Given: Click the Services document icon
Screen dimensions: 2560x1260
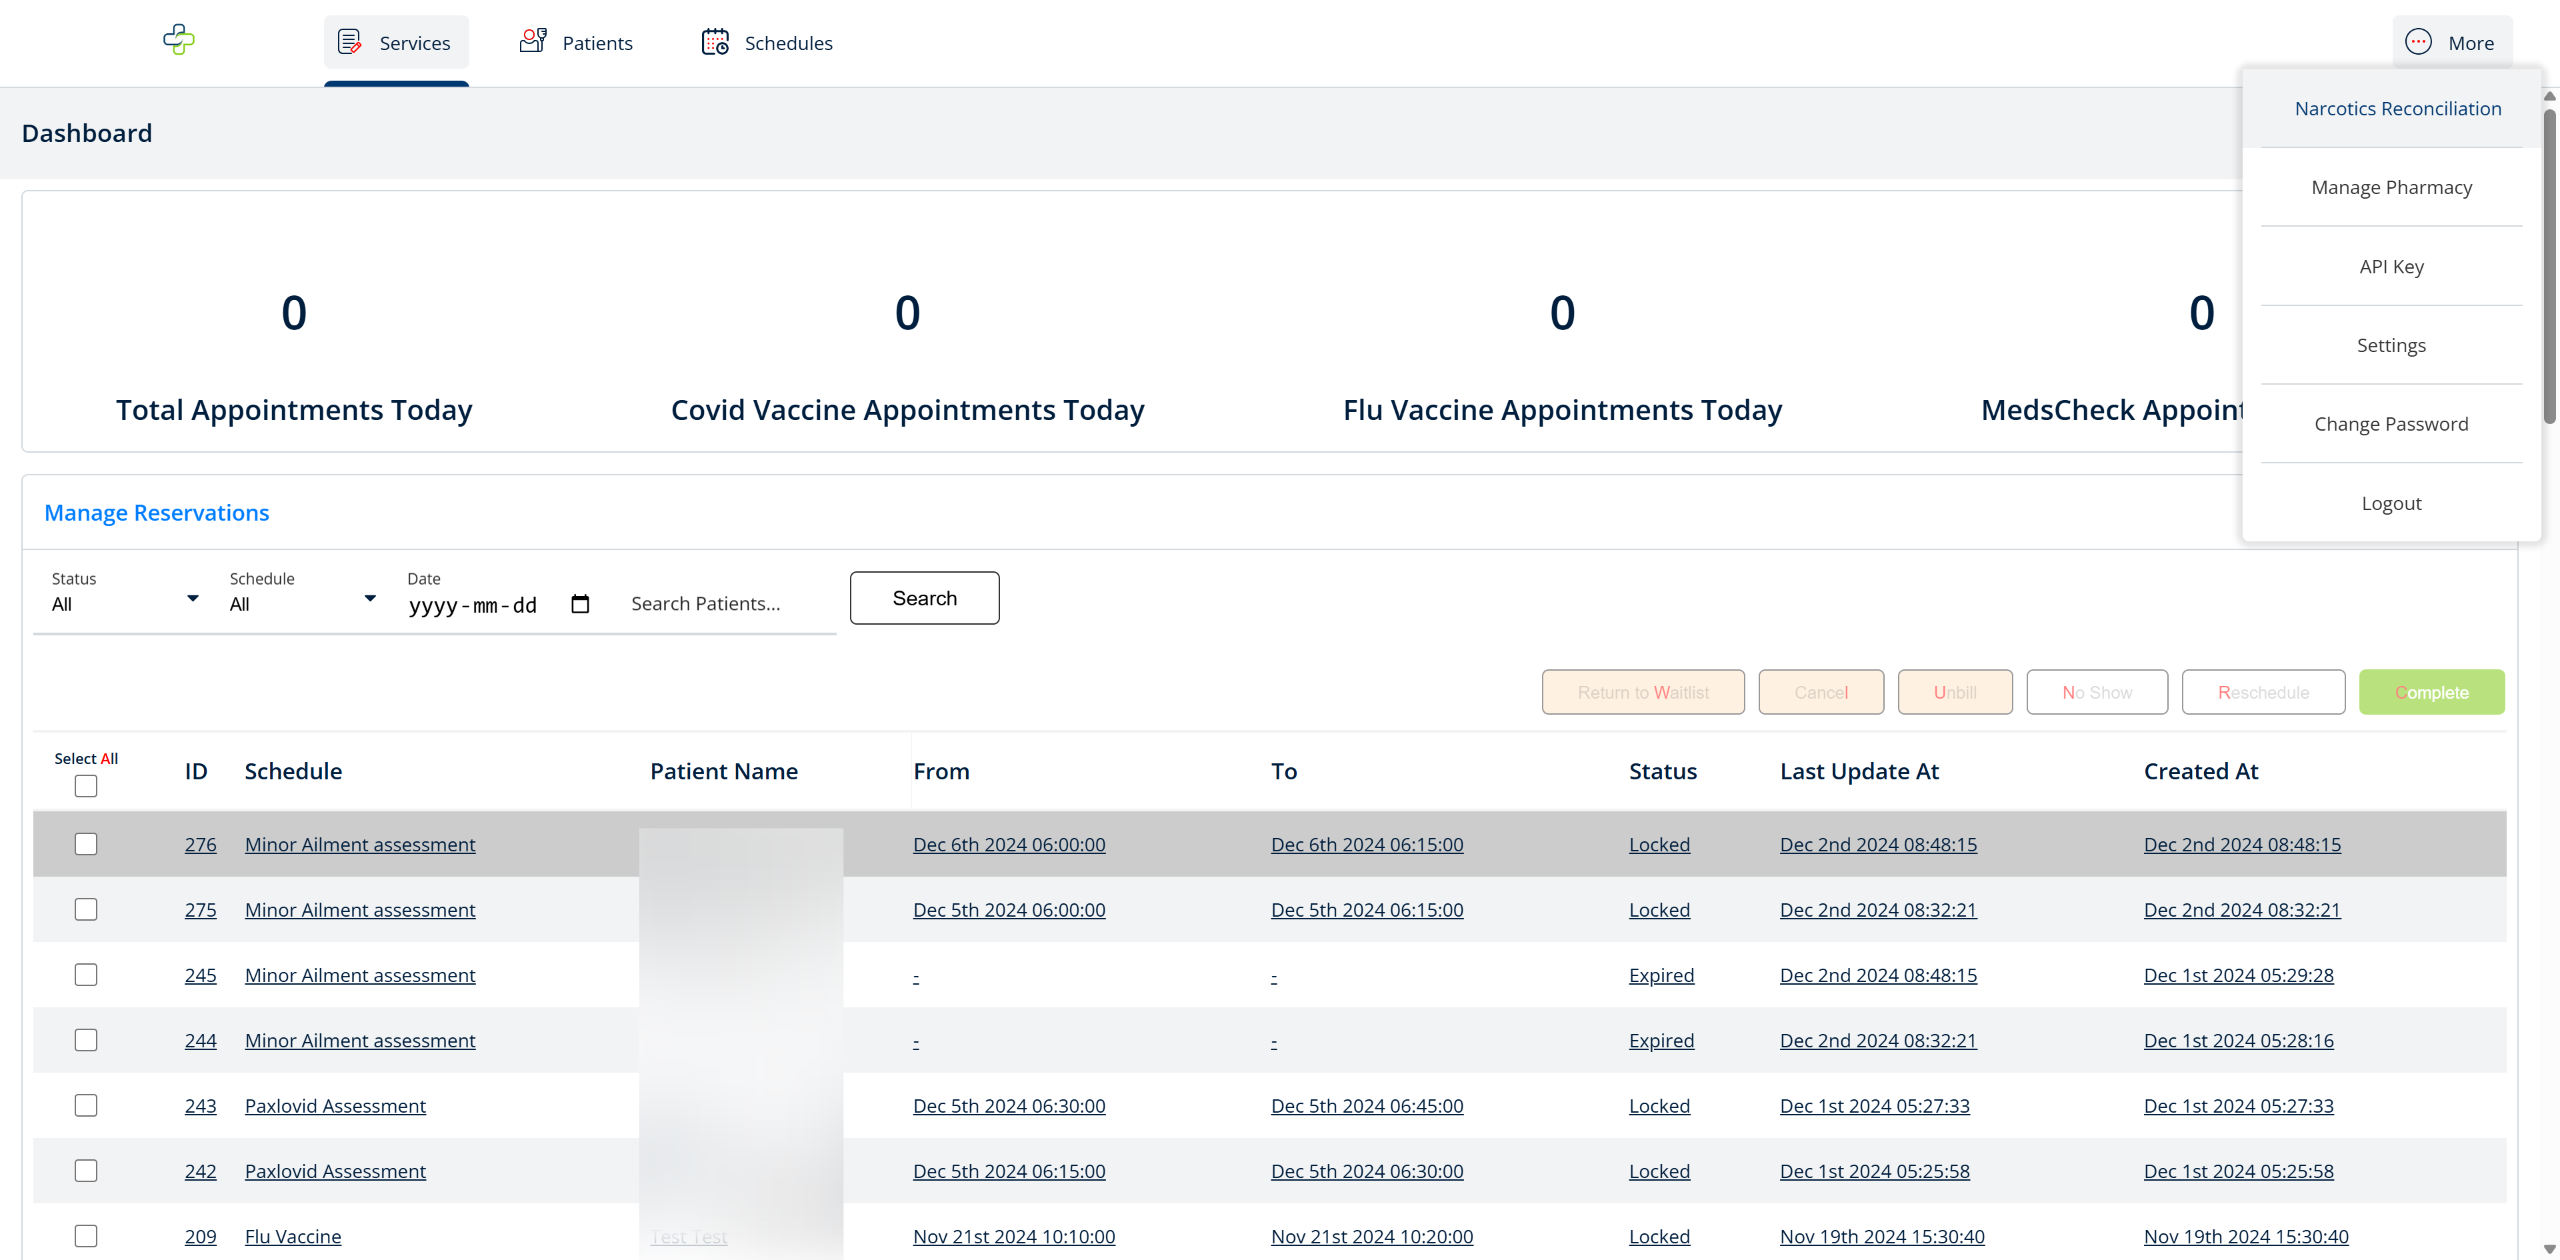Looking at the screenshot, I should click(349, 42).
